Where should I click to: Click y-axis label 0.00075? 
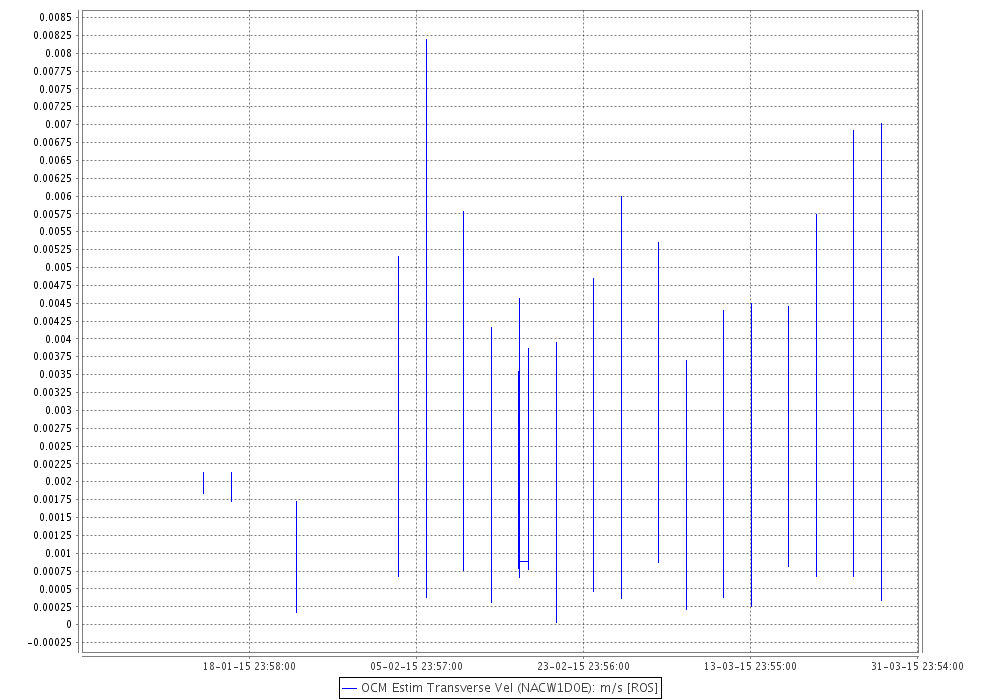(53, 571)
